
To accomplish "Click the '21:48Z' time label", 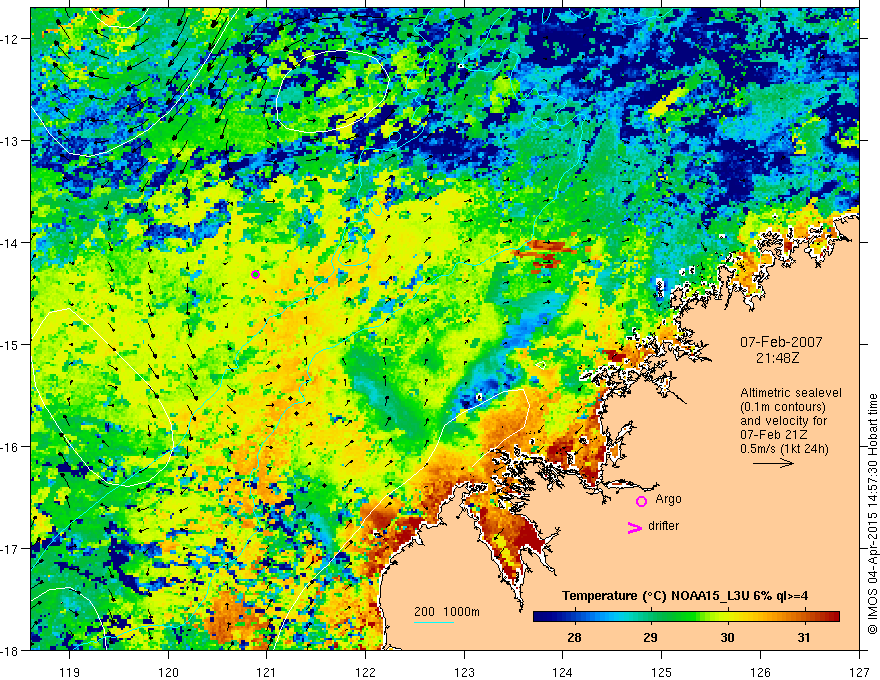I will pyautogui.click(x=777, y=357).
